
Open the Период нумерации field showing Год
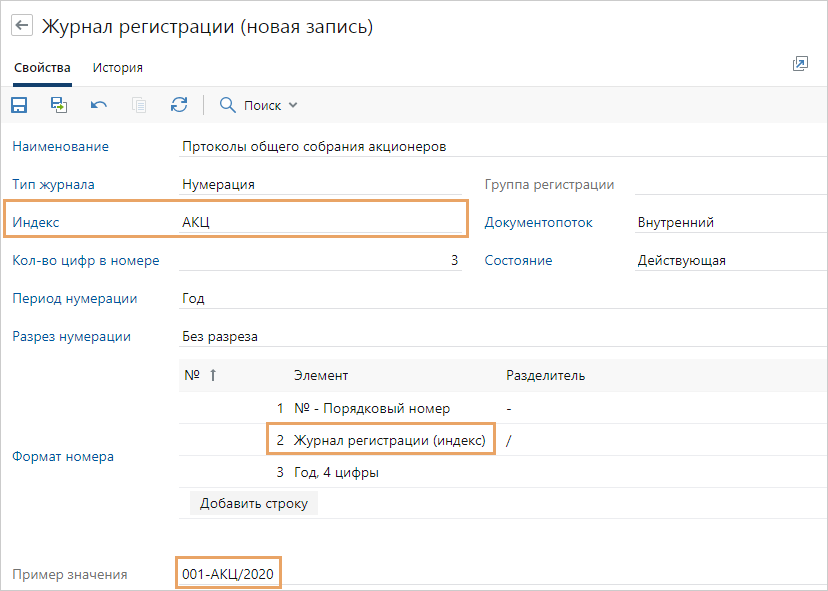320,299
